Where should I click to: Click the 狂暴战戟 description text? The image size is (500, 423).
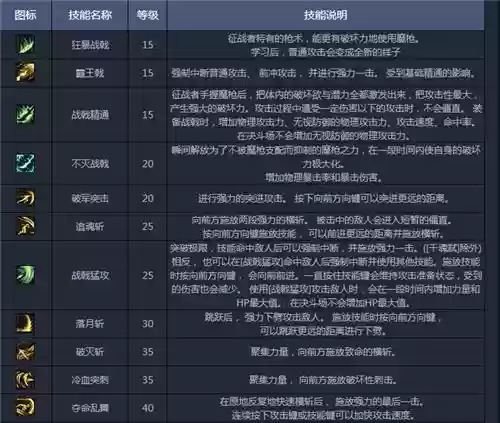324,45
